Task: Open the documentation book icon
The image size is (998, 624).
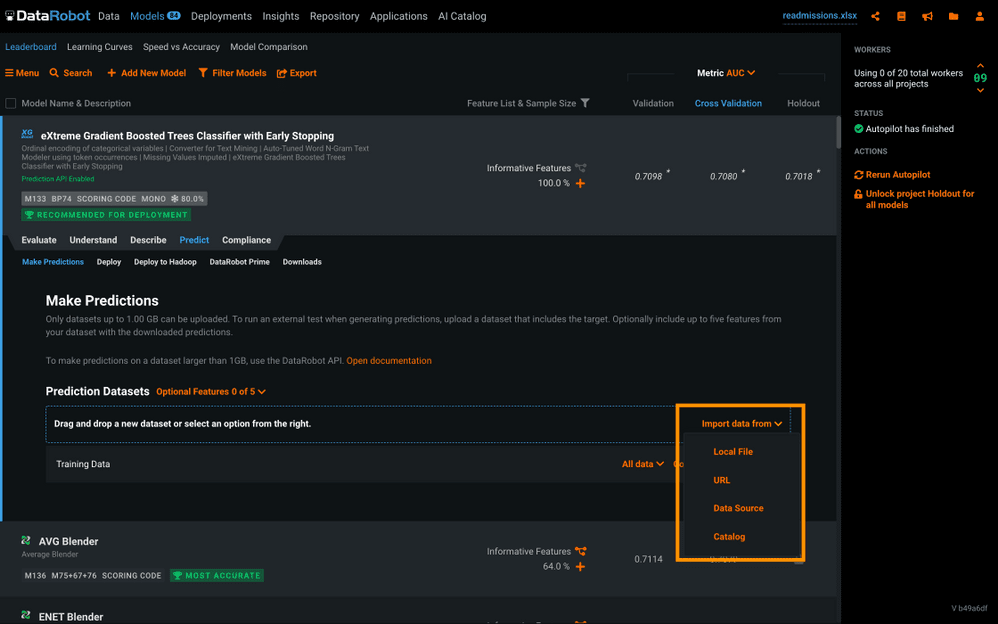Action: 901,17
